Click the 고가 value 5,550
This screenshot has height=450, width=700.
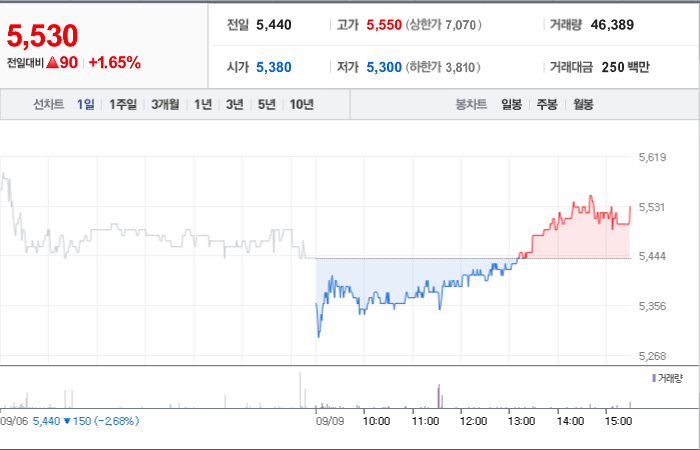pos(384,25)
